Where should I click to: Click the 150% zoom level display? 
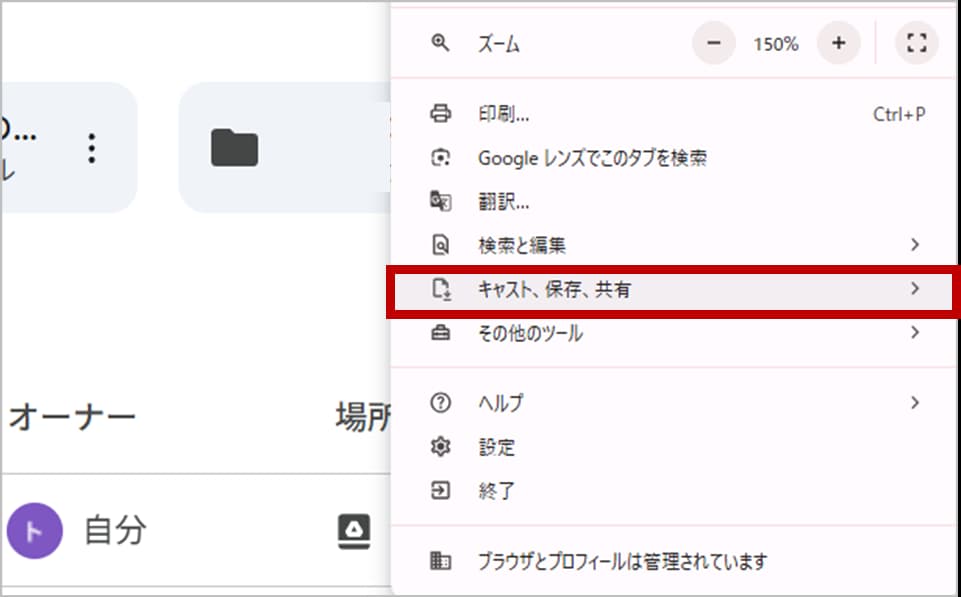click(x=776, y=44)
